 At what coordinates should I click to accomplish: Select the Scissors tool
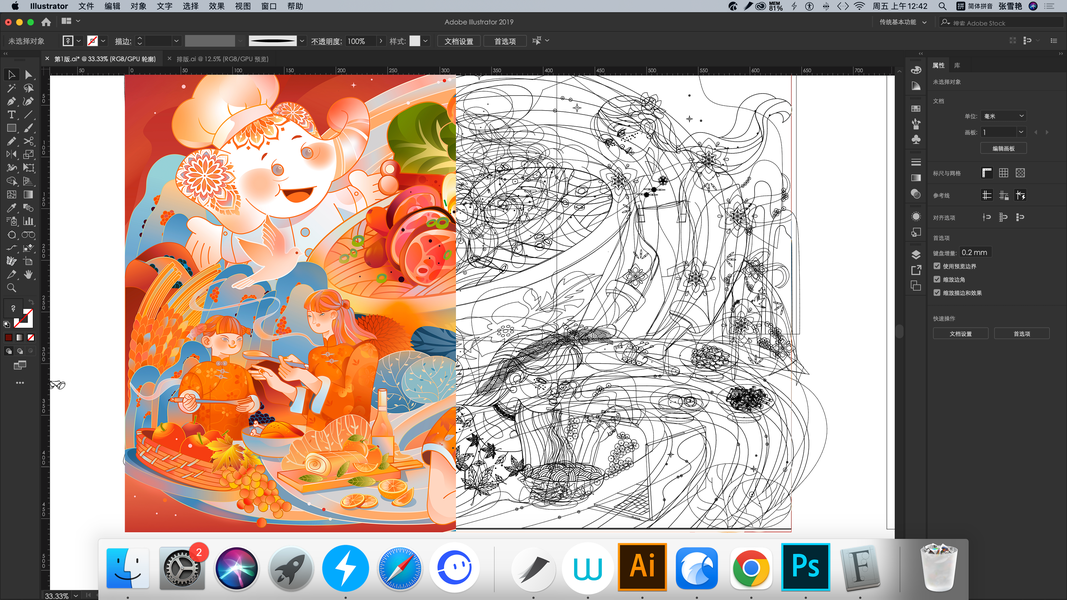coord(28,141)
